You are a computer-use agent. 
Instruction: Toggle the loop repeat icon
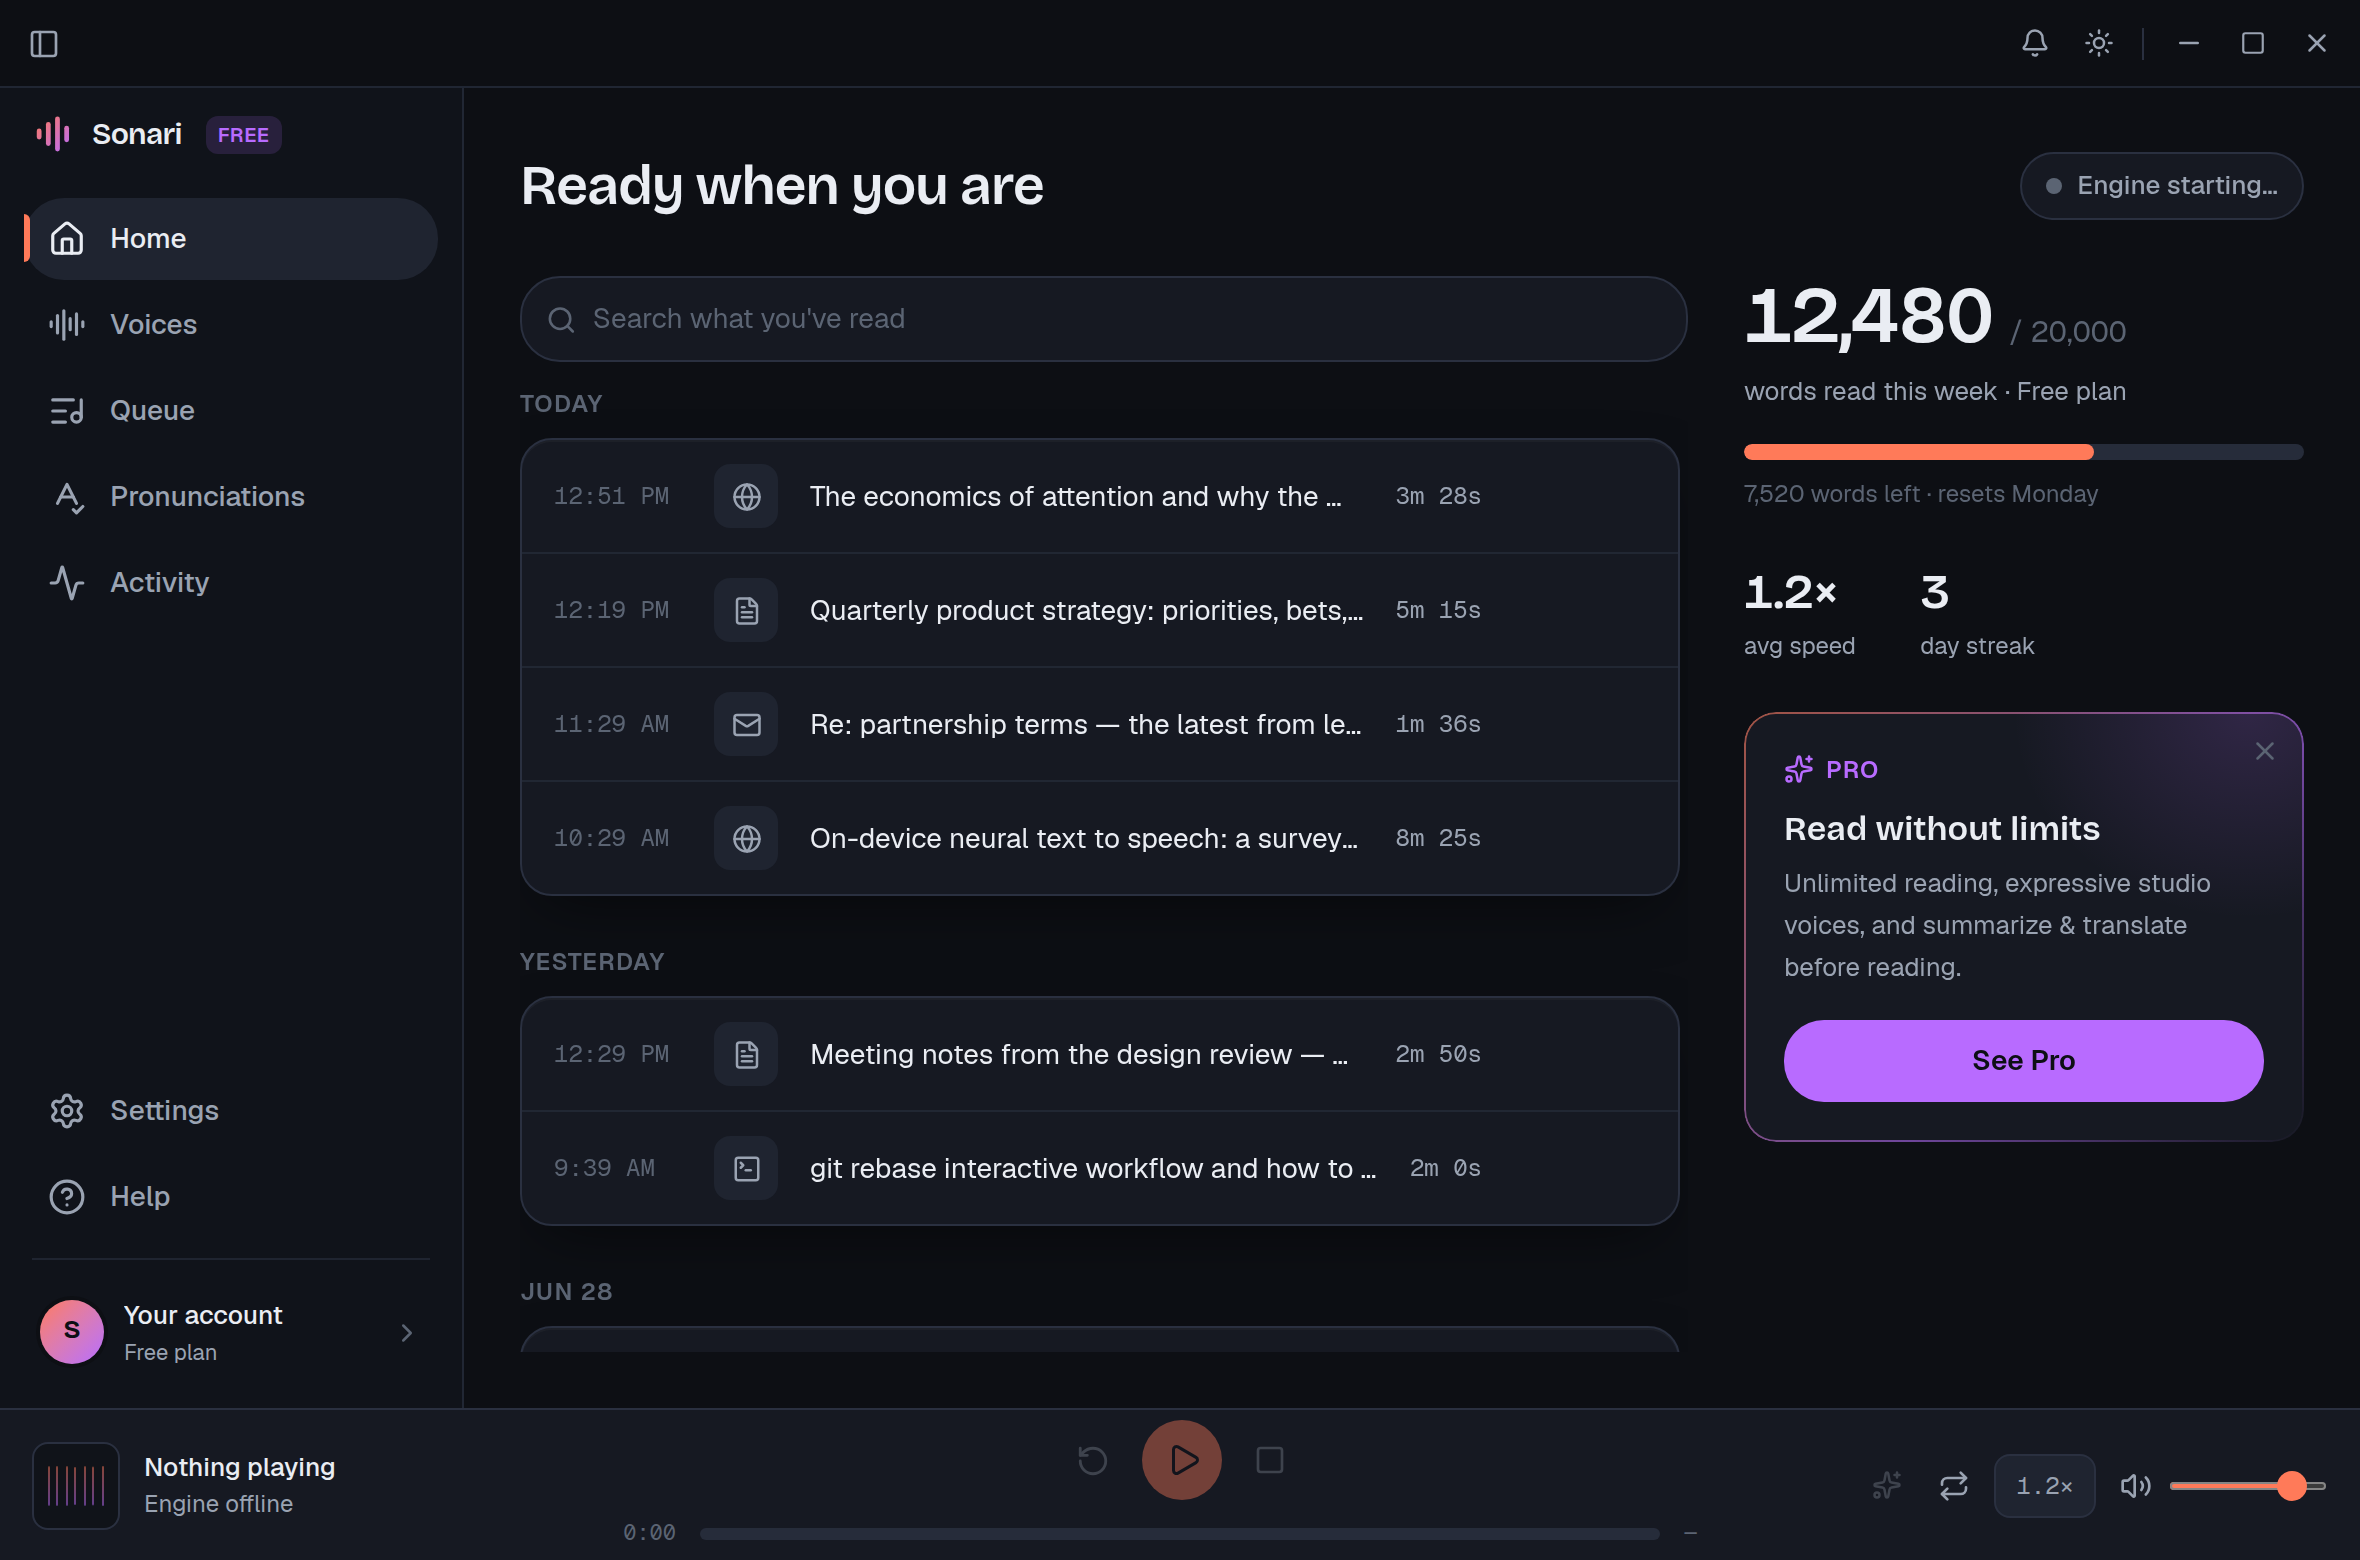click(1954, 1486)
